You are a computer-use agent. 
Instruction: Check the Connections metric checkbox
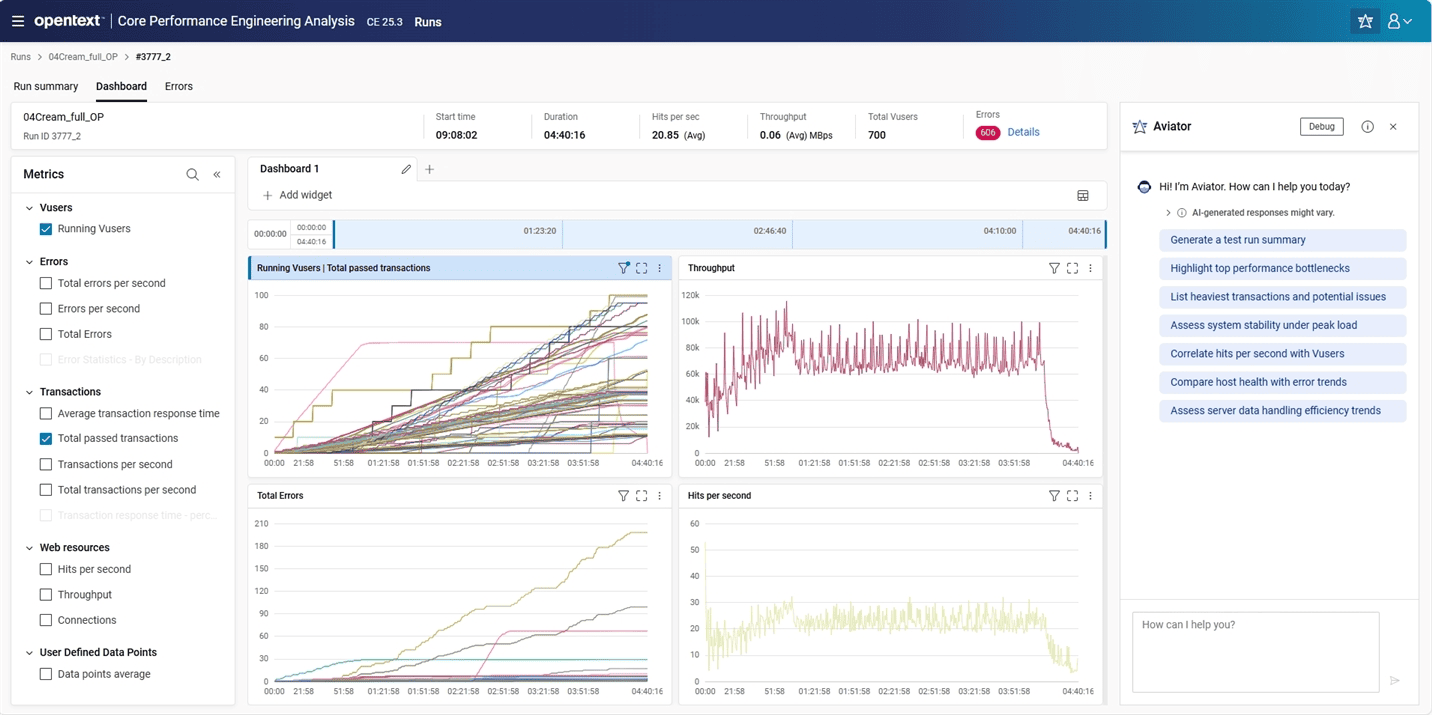[46, 620]
